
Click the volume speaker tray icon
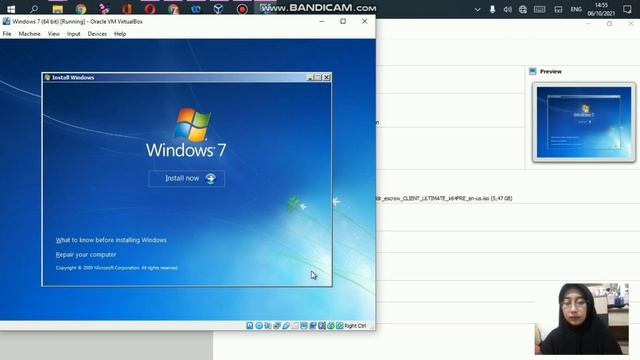pyautogui.click(x=507, y=9)
